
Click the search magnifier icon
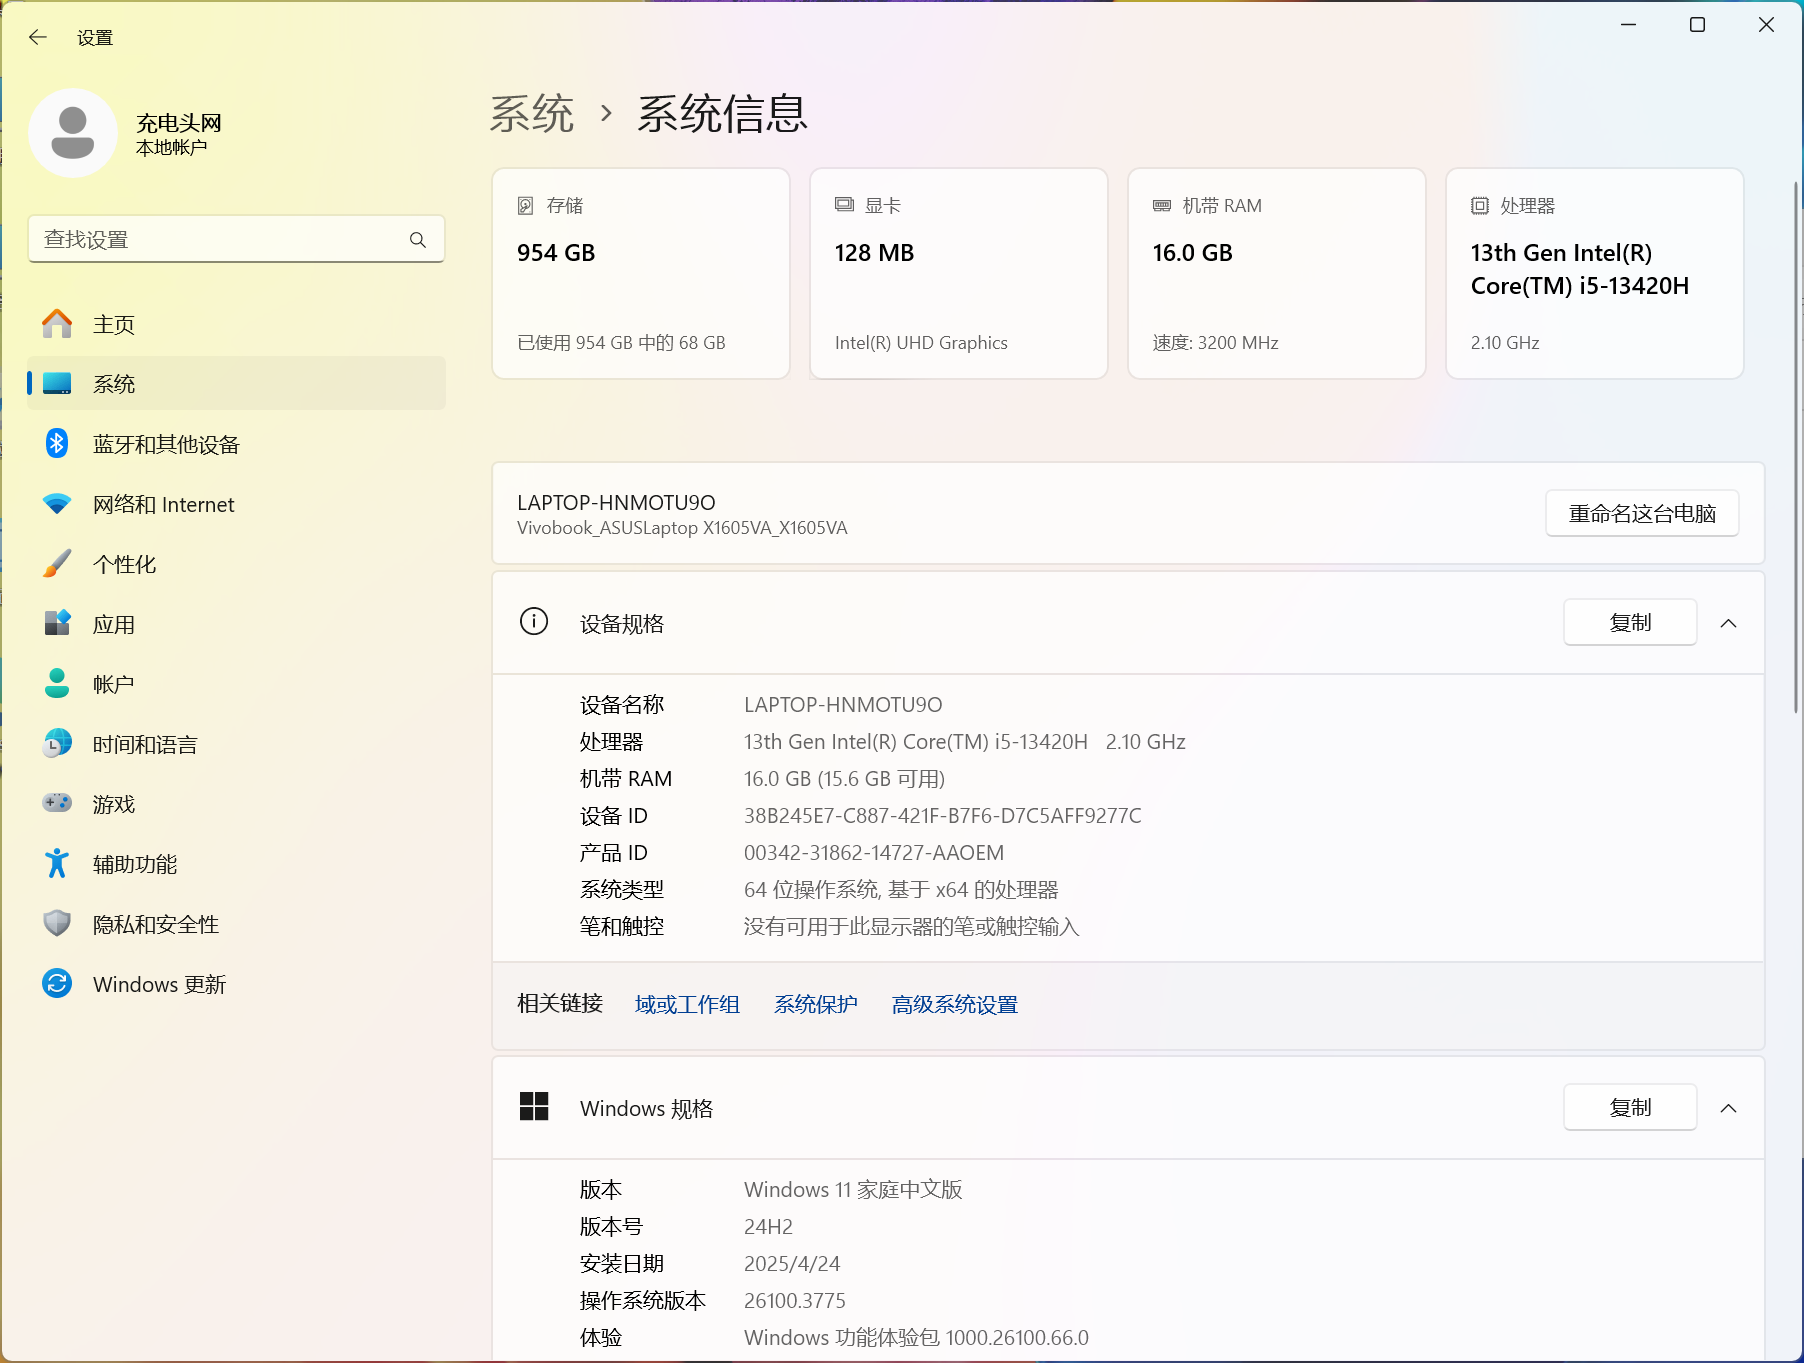coord(418,240)
